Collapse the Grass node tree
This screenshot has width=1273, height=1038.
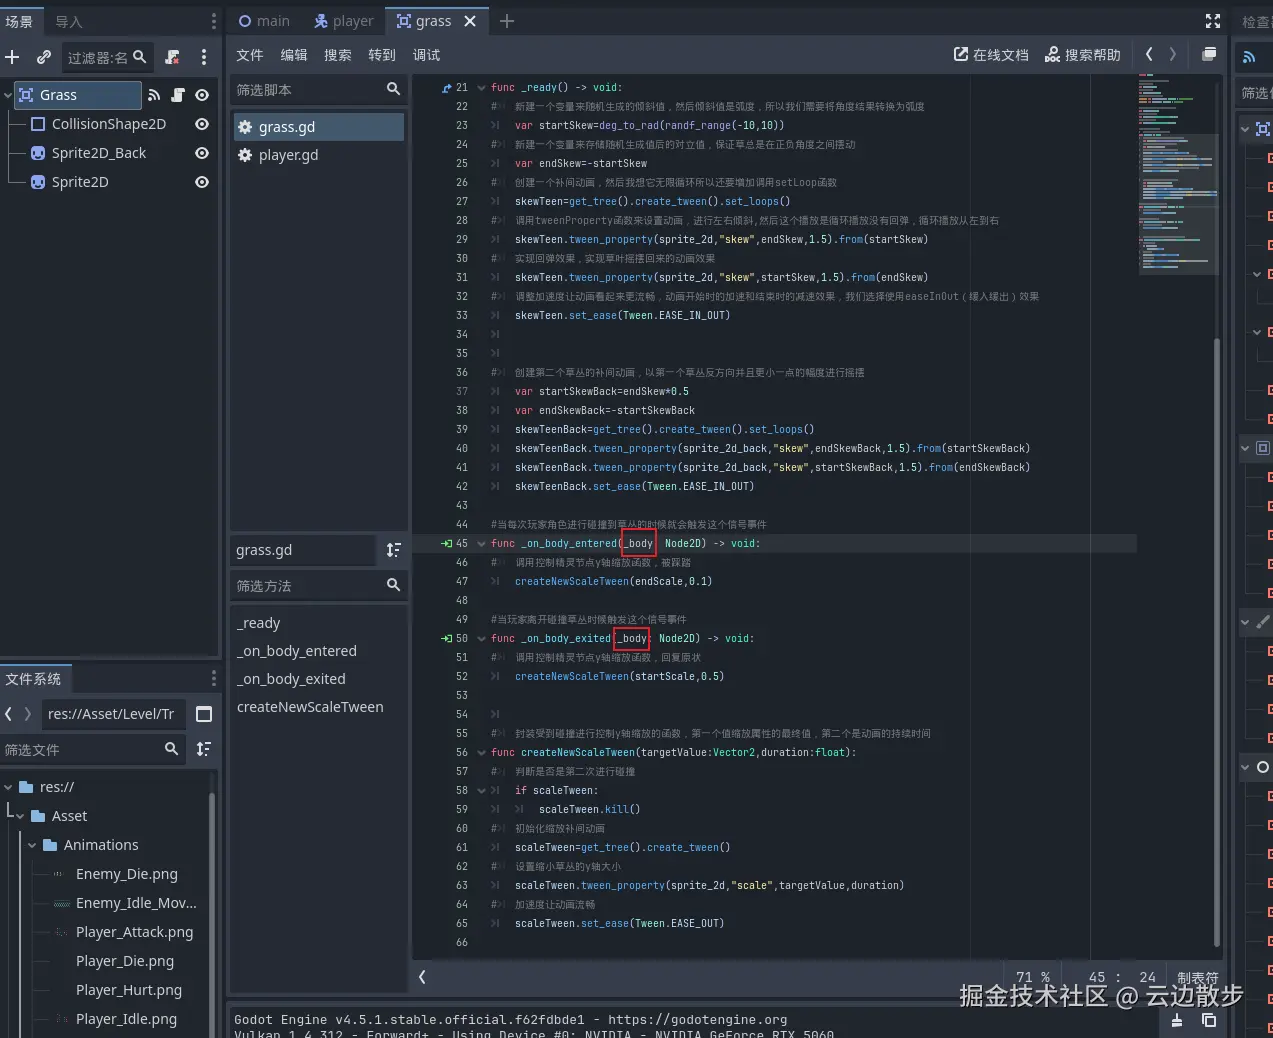click(8, 95)
